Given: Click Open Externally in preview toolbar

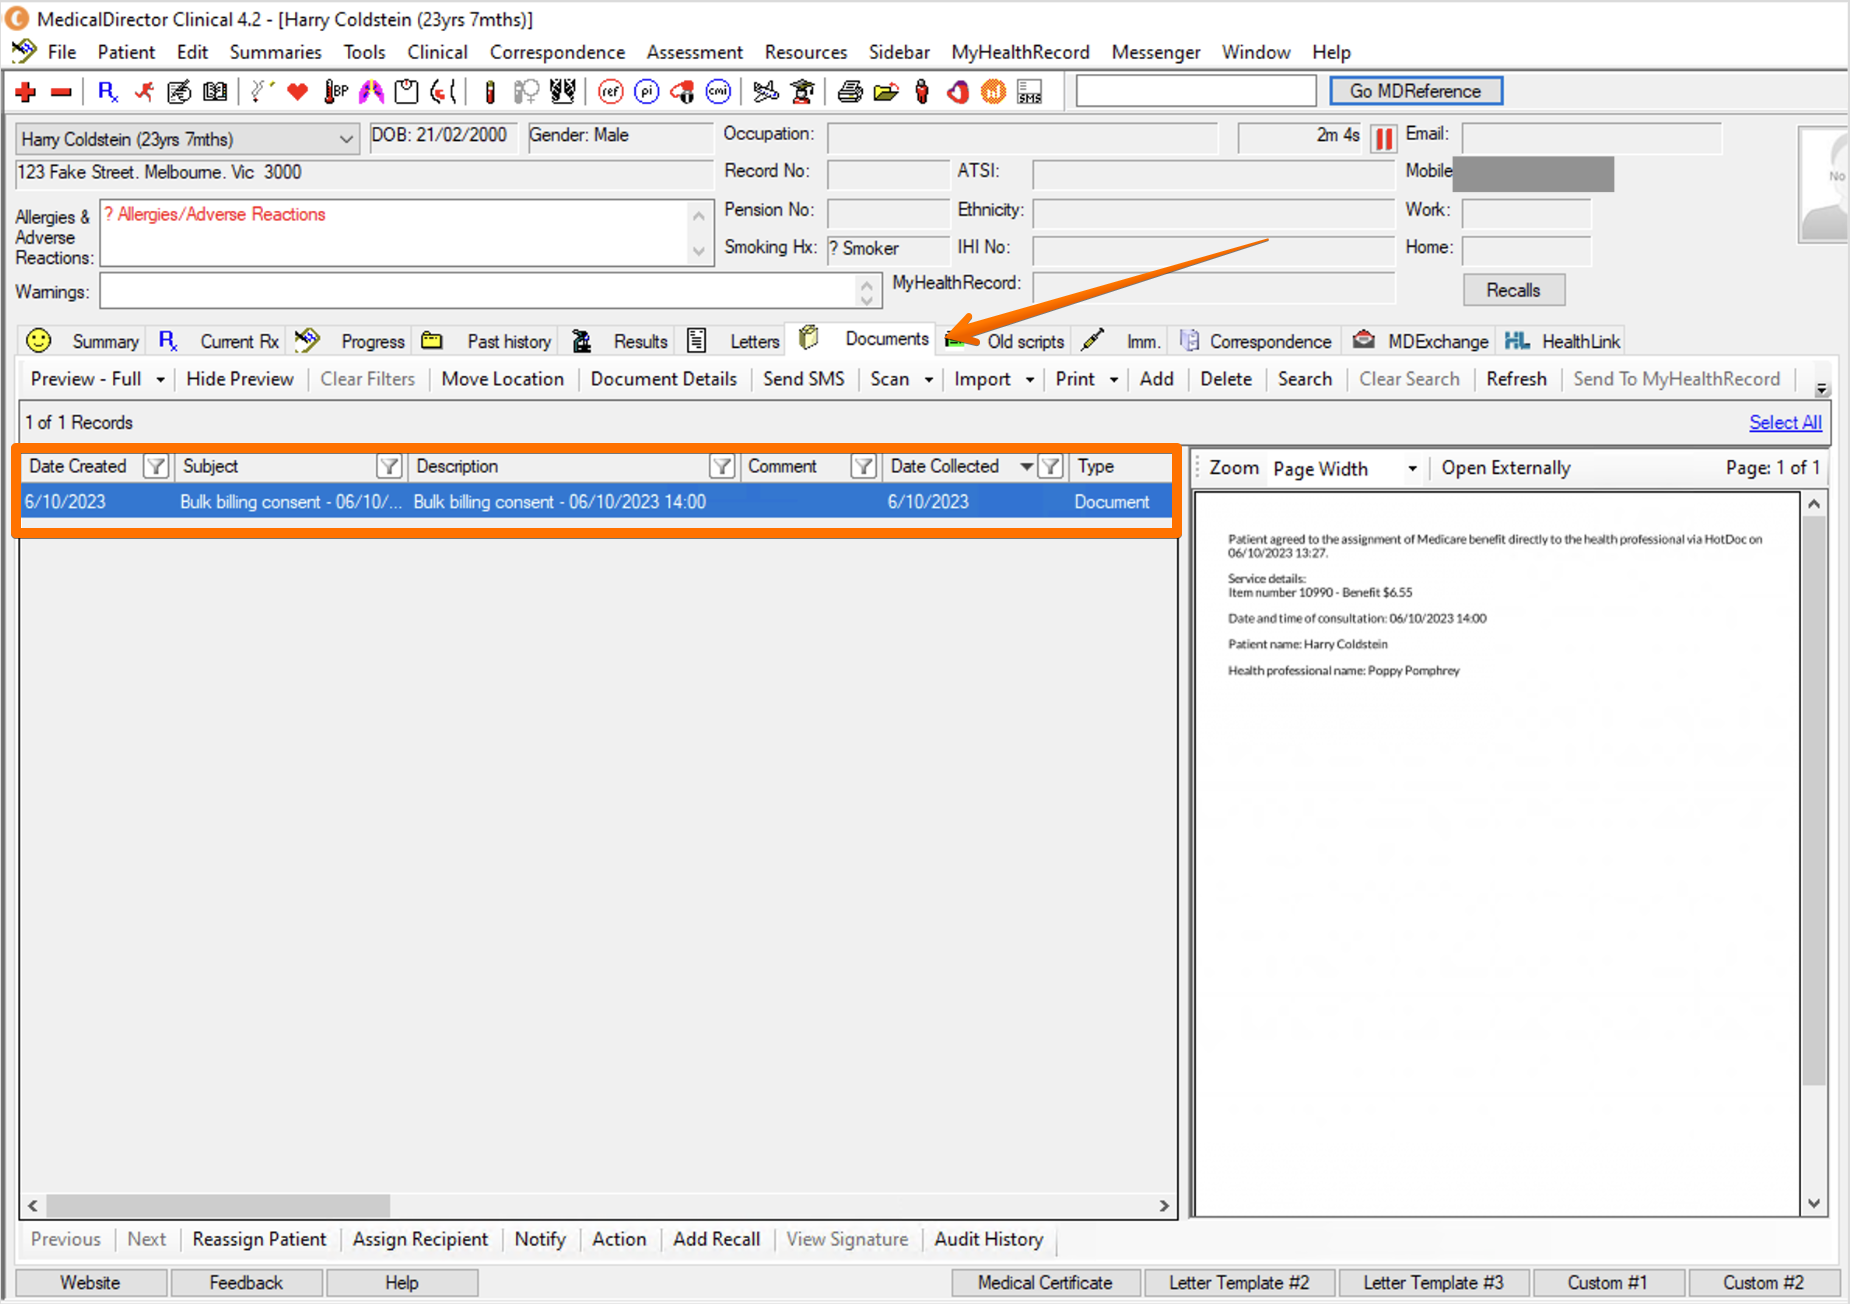Looking at the screenshot, I should coord(1506,468).
